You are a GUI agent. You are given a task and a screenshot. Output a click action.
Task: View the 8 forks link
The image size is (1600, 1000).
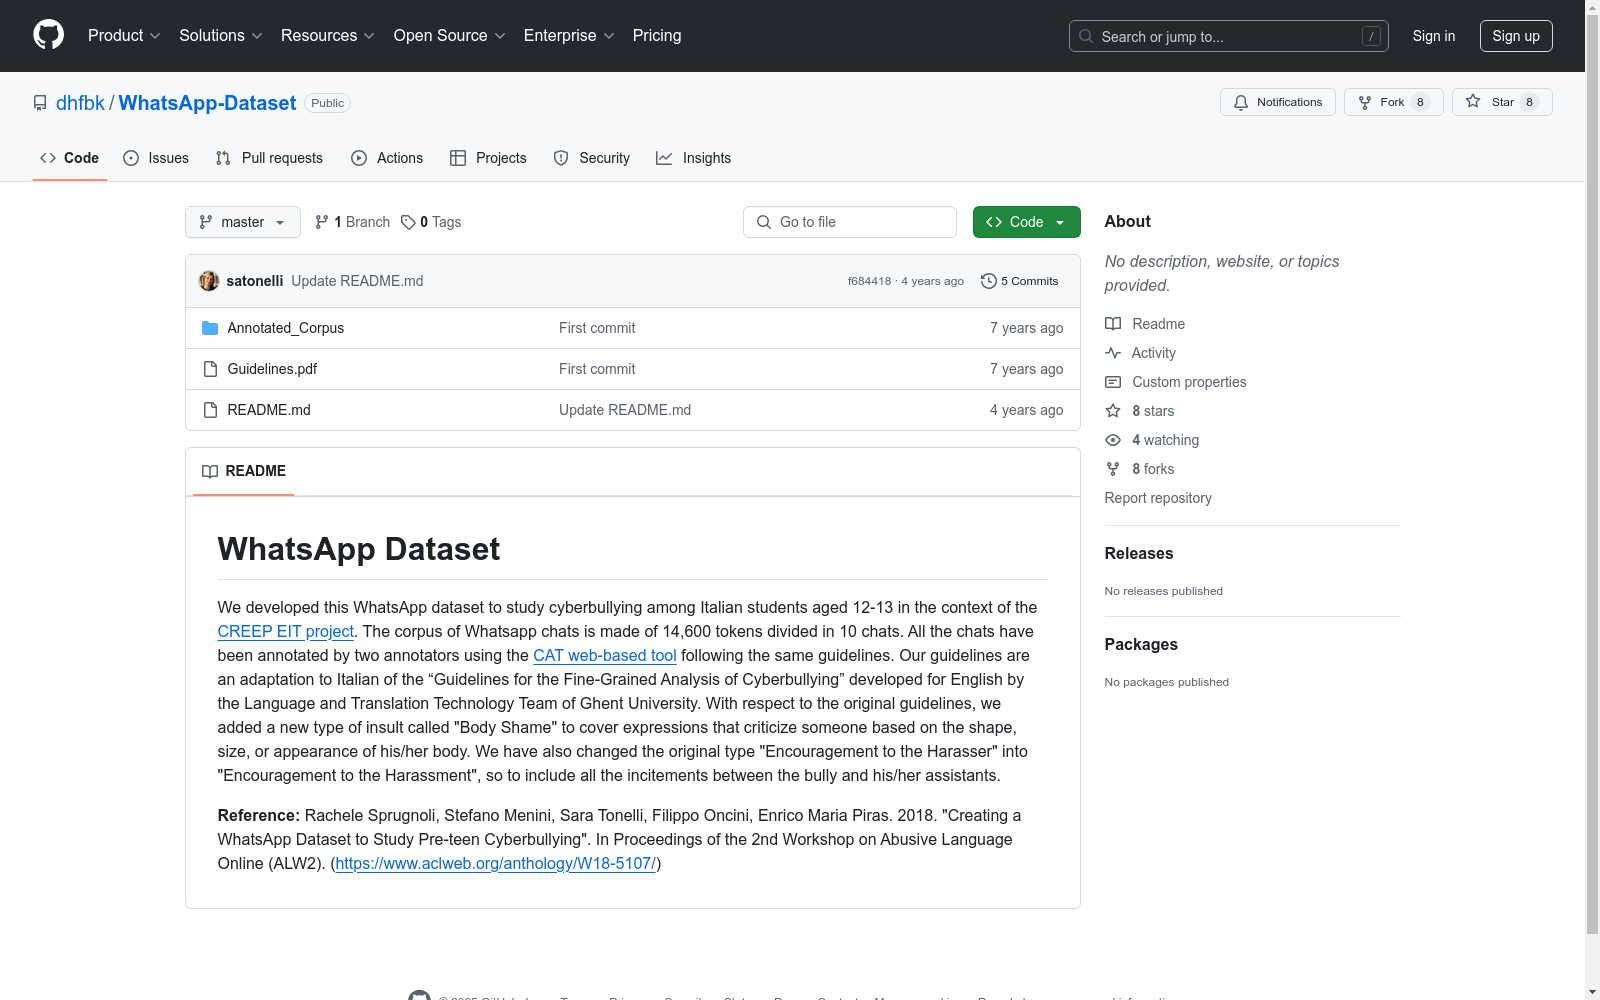(1140, 469)
